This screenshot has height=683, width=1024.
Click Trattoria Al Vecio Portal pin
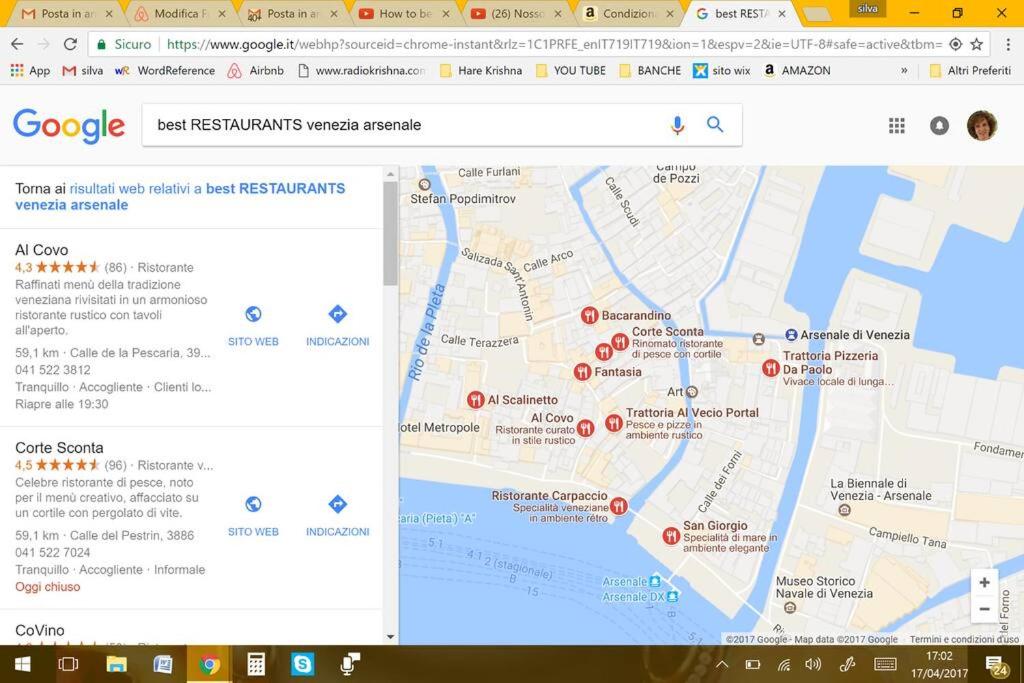613,422
